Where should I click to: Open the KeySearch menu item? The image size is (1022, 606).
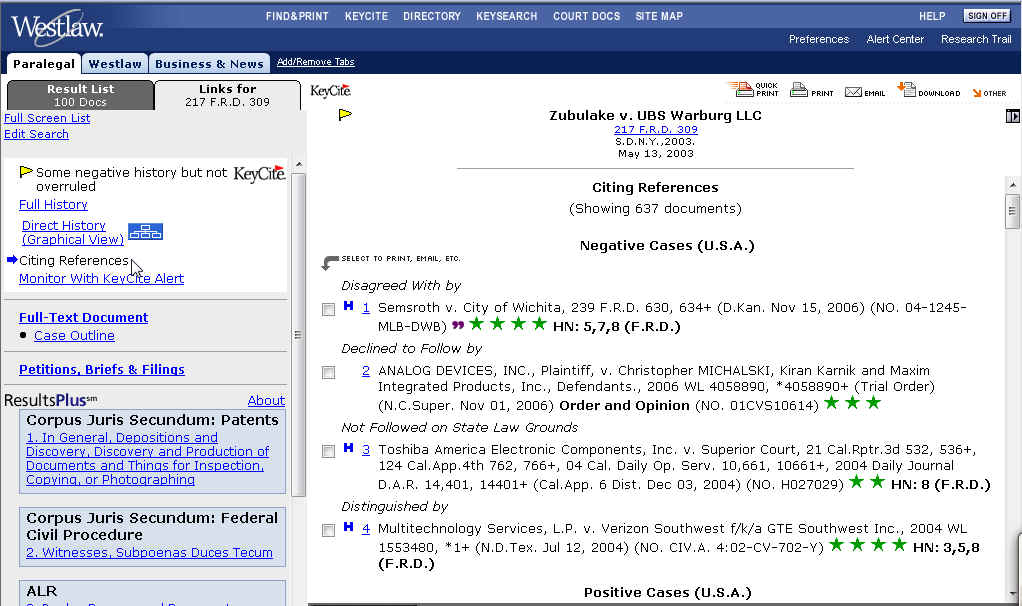(x=506, y=16)
